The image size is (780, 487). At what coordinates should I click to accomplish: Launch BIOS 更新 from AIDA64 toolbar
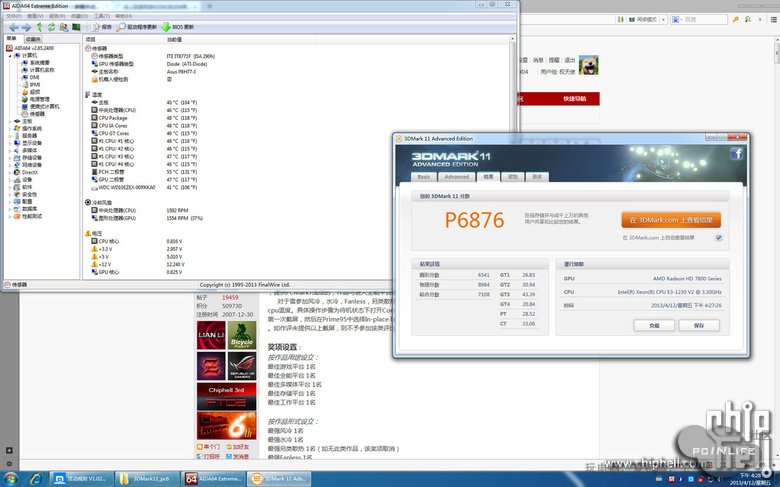click(178, 27)
